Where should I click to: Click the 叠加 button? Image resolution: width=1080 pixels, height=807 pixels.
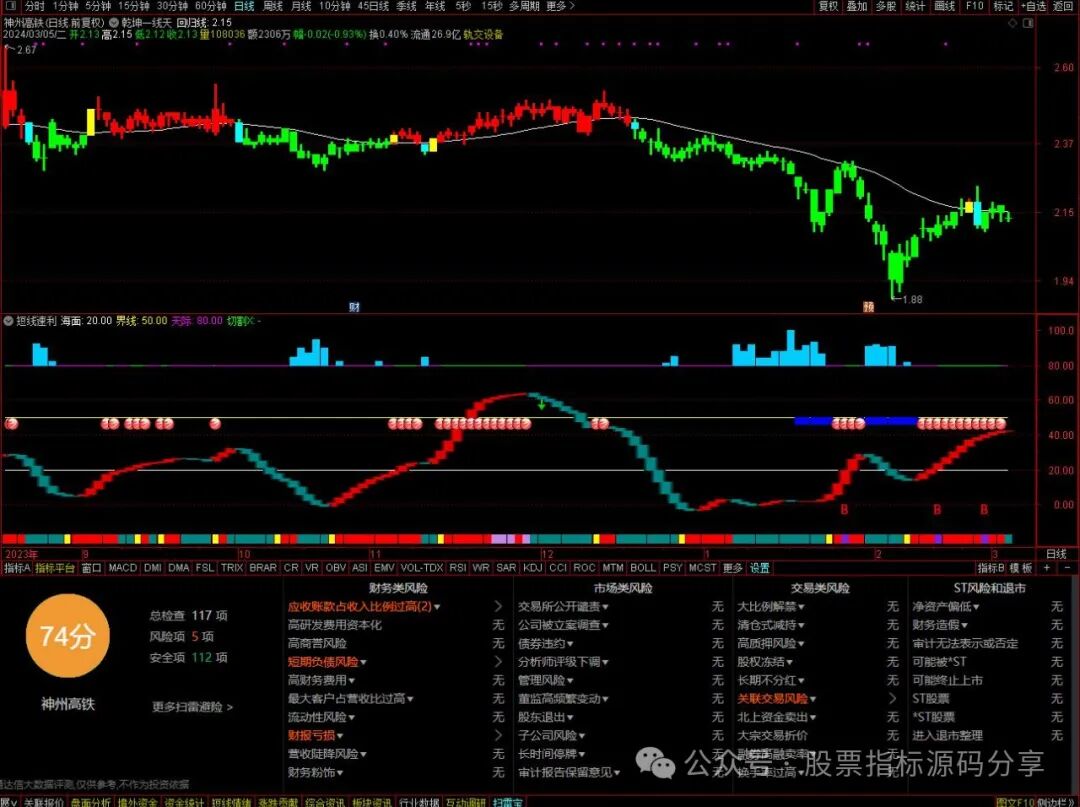[x=857, y=6]
